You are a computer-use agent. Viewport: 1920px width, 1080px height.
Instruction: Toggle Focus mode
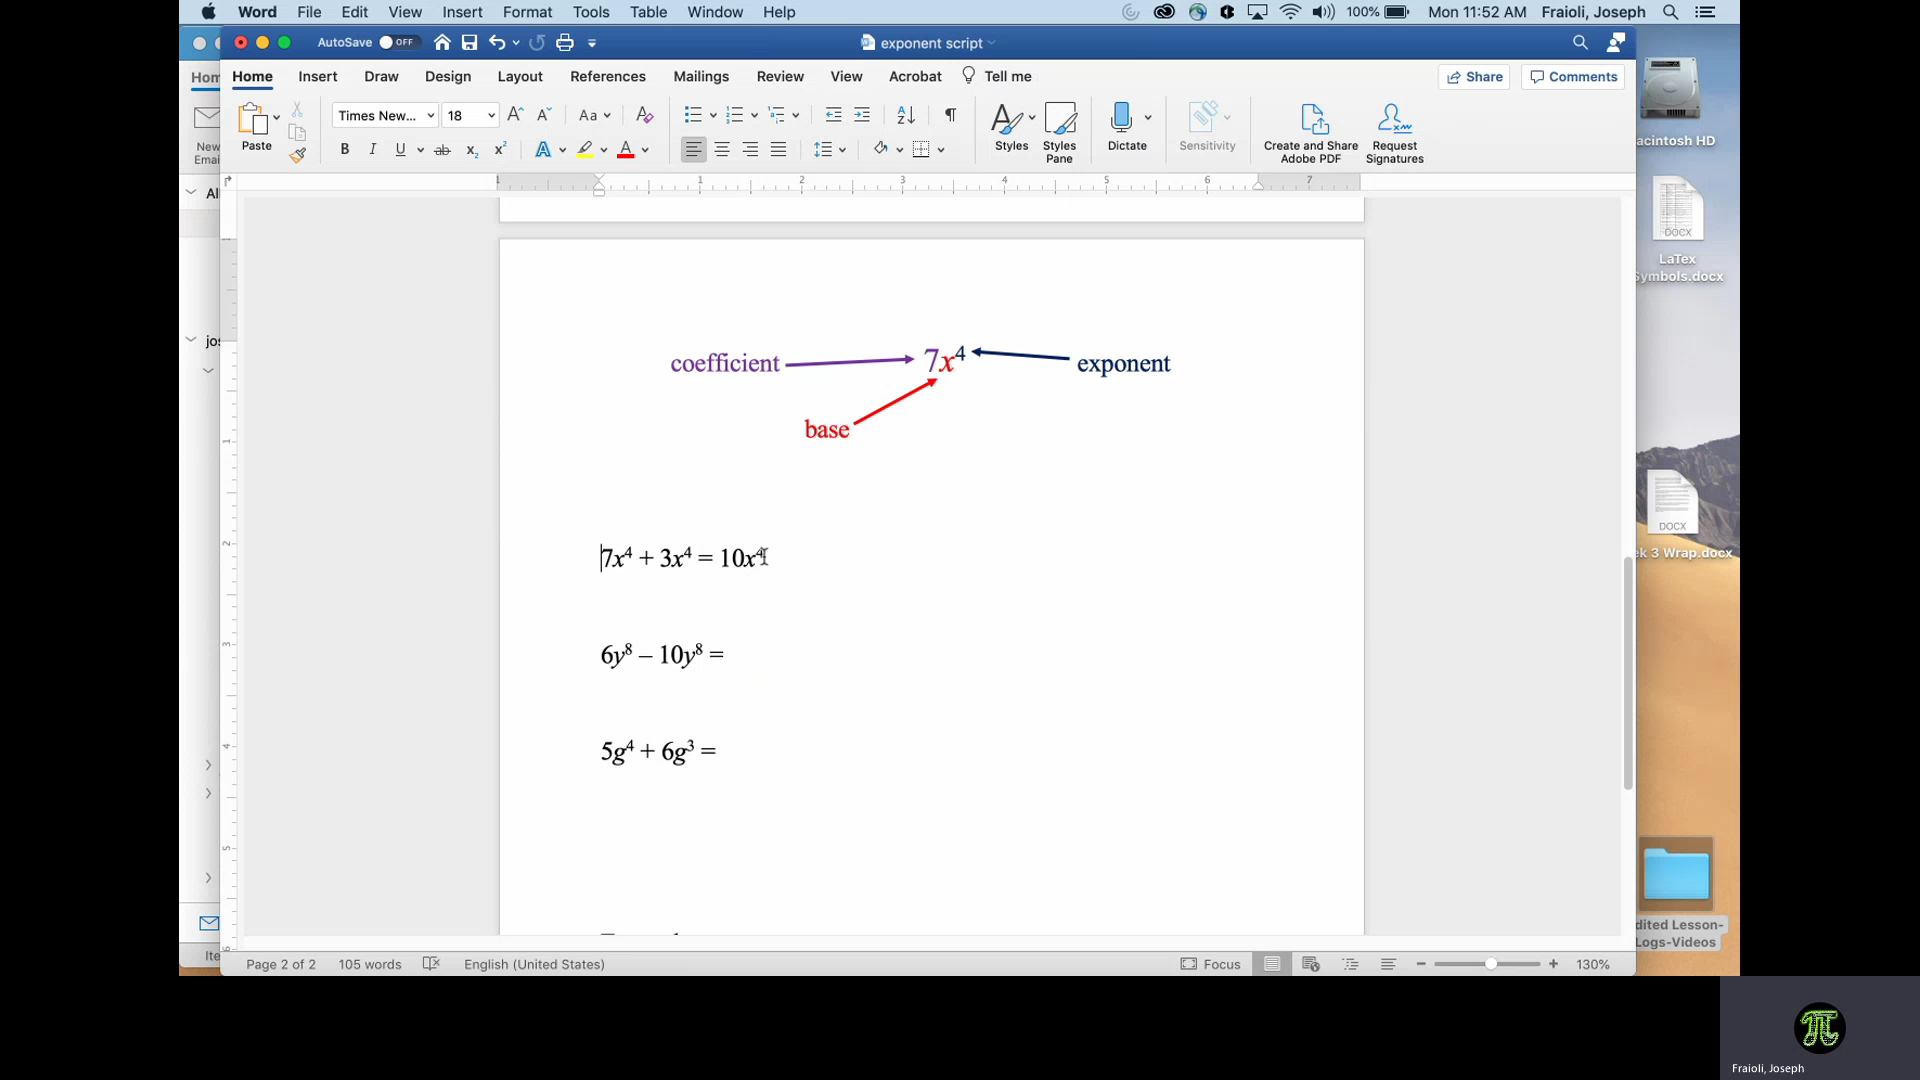(1210, 964)
